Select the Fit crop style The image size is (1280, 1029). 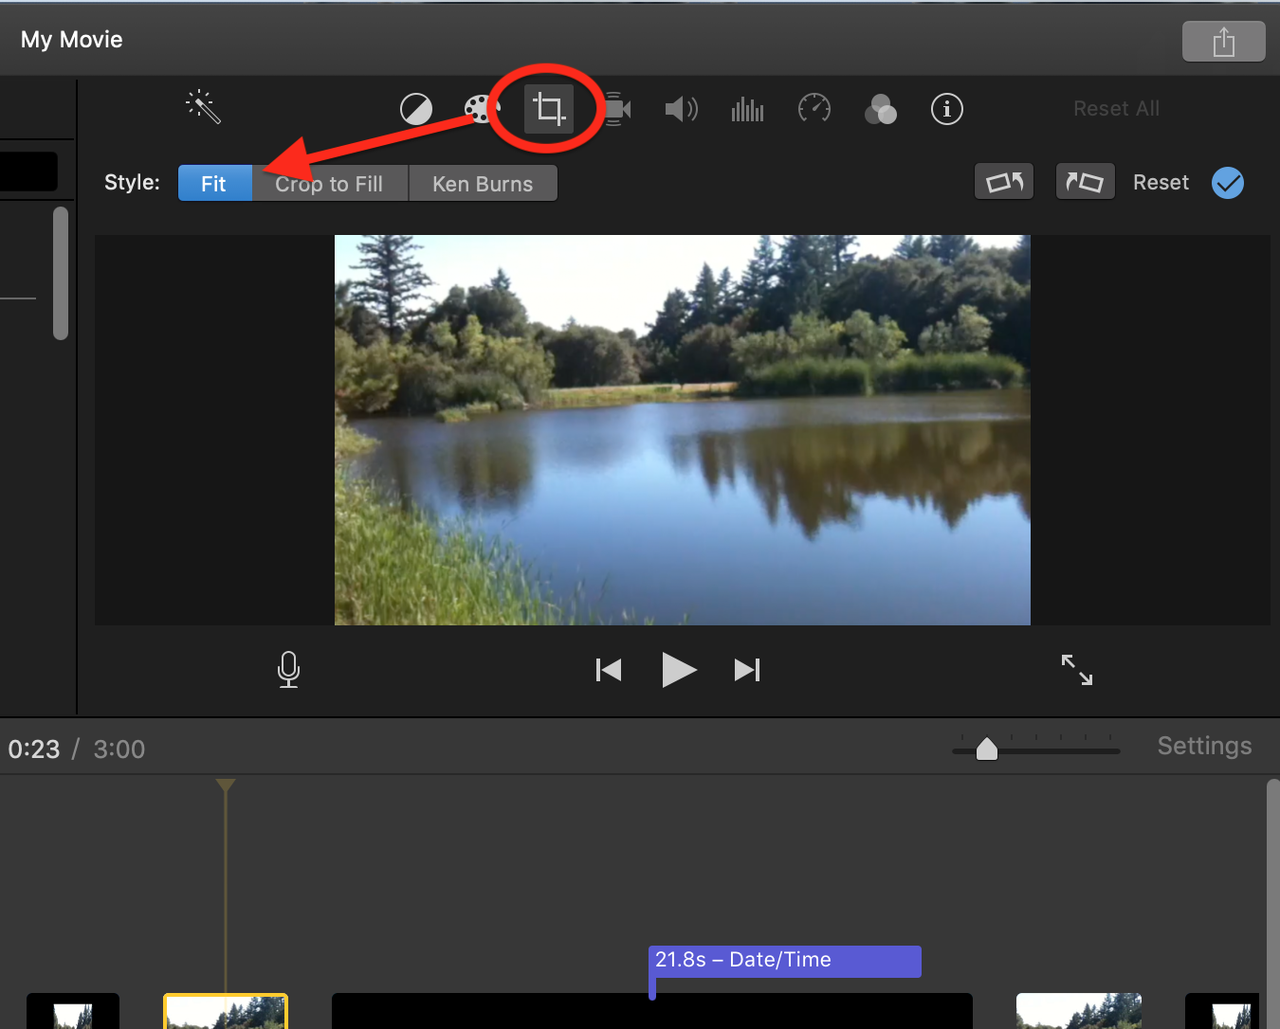[x=214, y=184]
